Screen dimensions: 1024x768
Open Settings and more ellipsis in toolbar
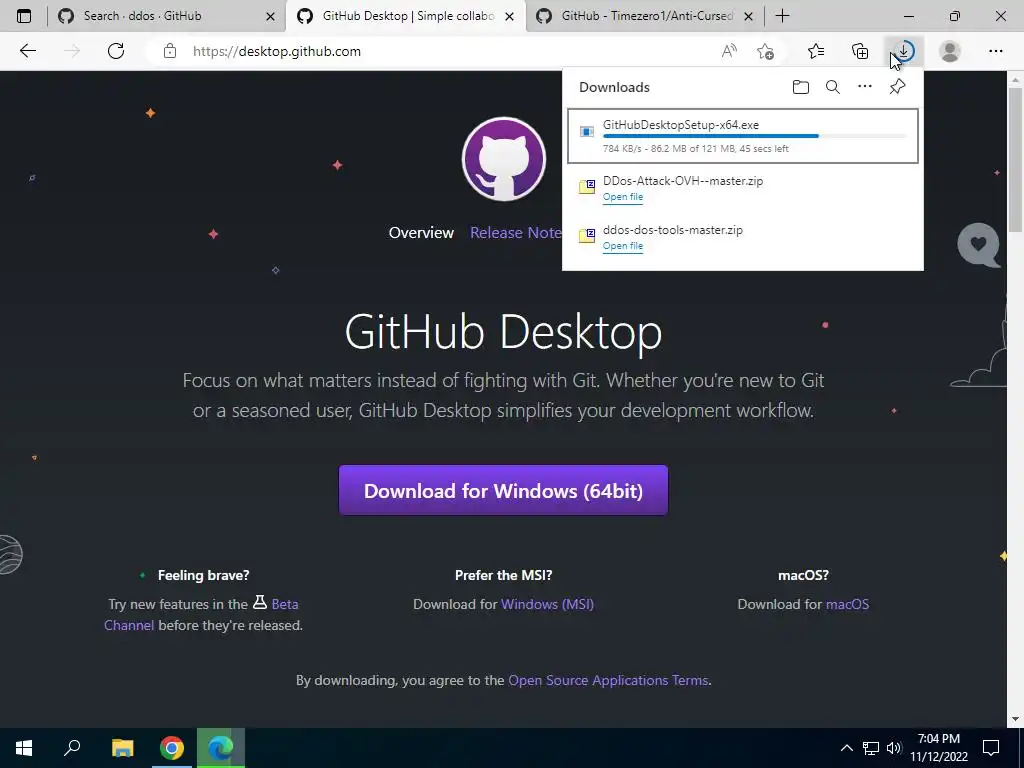pos(995,51)
